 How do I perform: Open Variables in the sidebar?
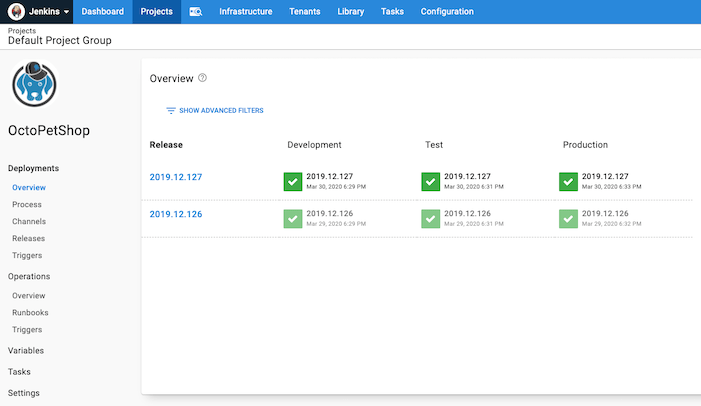(x=26, y=351)
